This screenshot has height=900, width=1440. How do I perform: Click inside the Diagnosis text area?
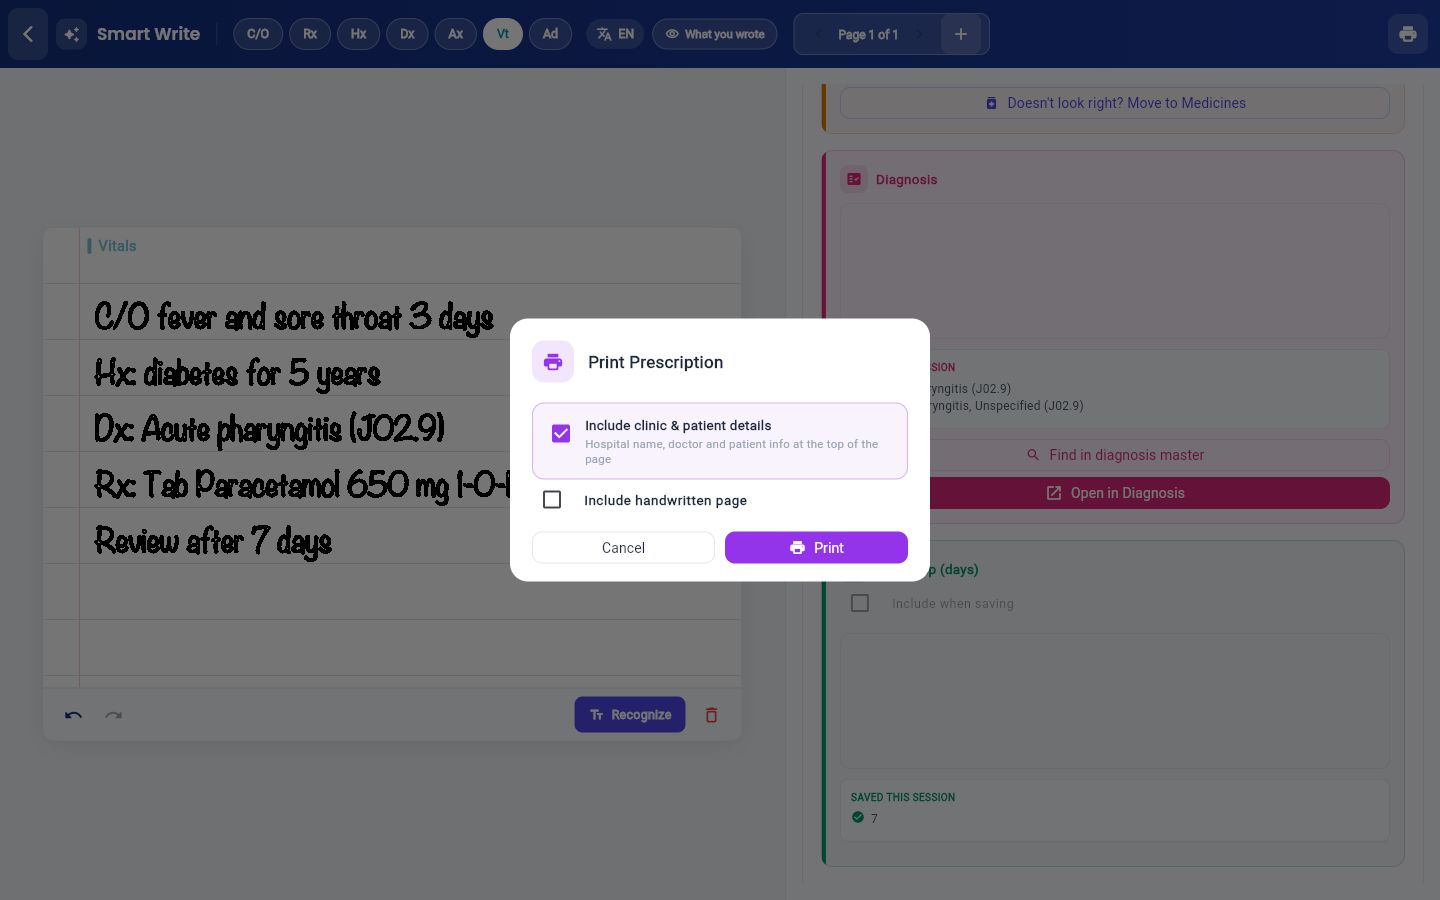(1115, 271)
